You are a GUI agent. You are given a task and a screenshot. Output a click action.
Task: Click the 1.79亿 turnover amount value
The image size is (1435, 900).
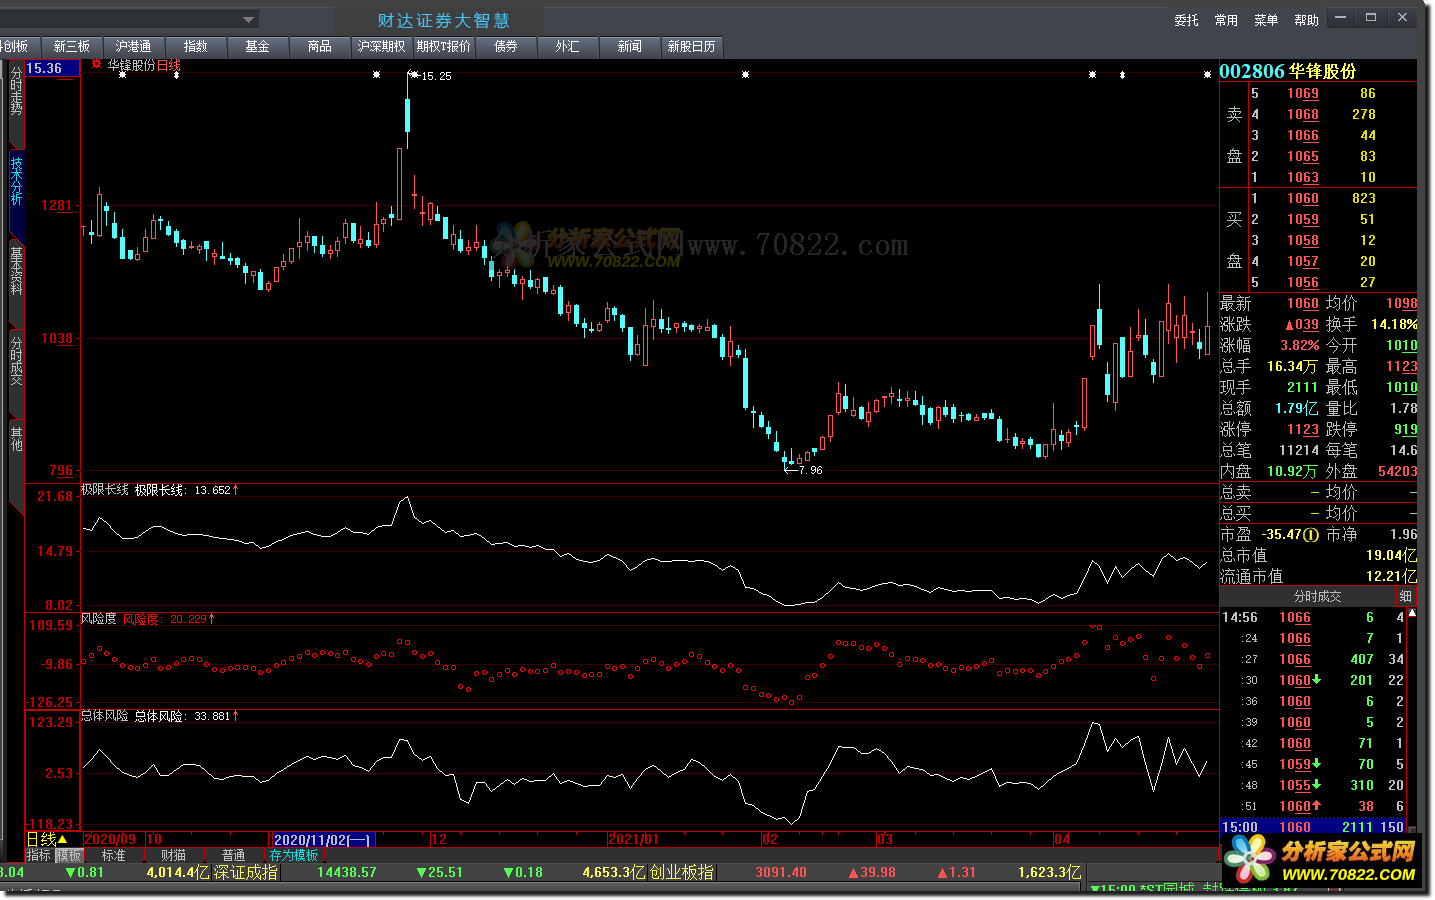[x=1296, y=408]
